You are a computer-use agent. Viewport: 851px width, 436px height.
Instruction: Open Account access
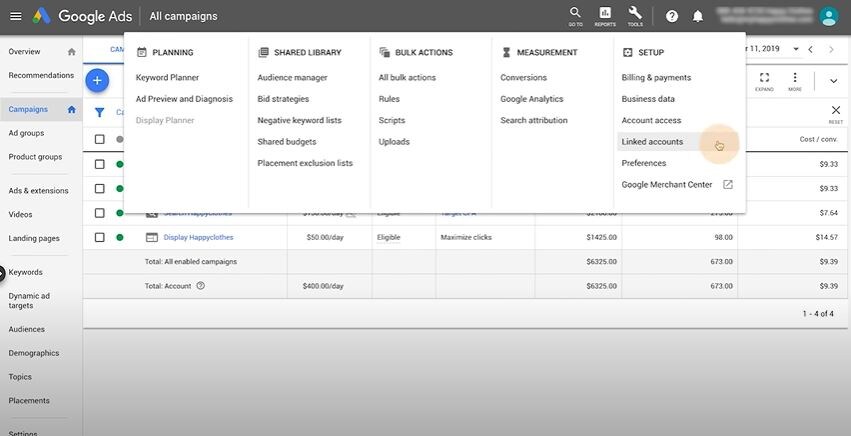coord(651,121)
